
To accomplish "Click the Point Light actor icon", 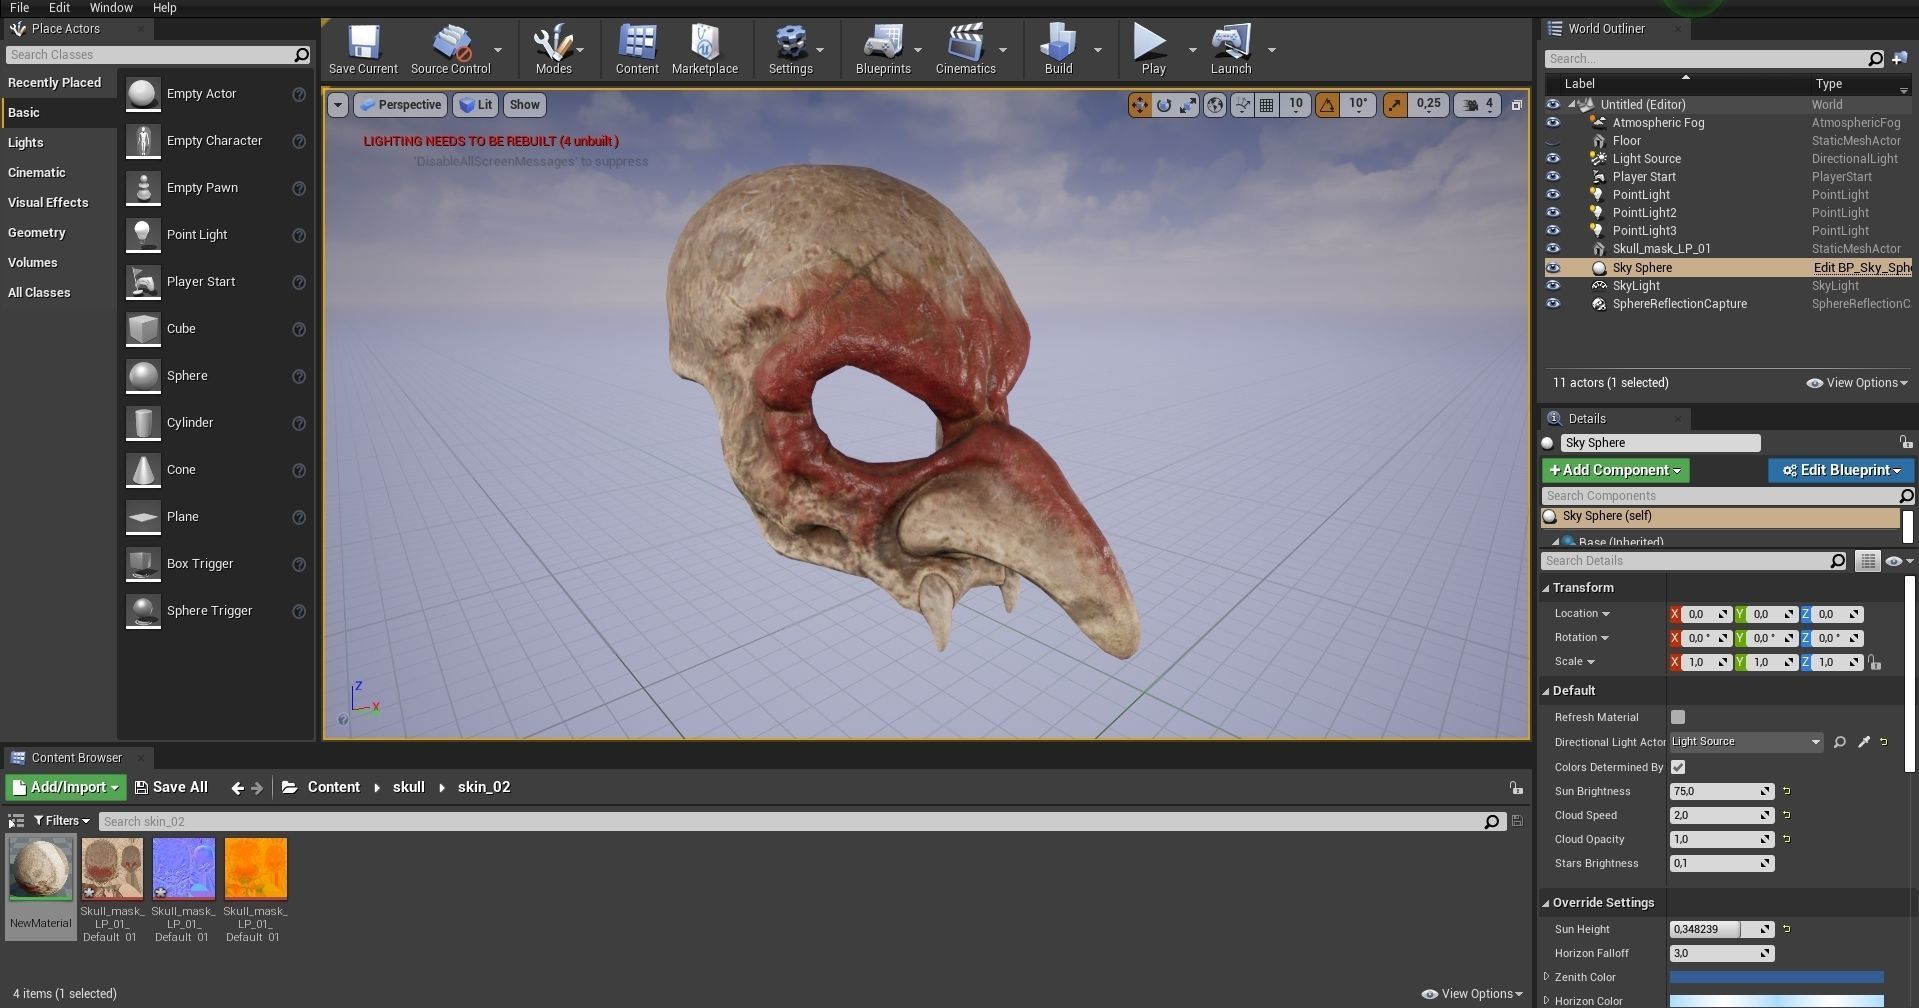I will pyautogui.click(x=143, y=235).
